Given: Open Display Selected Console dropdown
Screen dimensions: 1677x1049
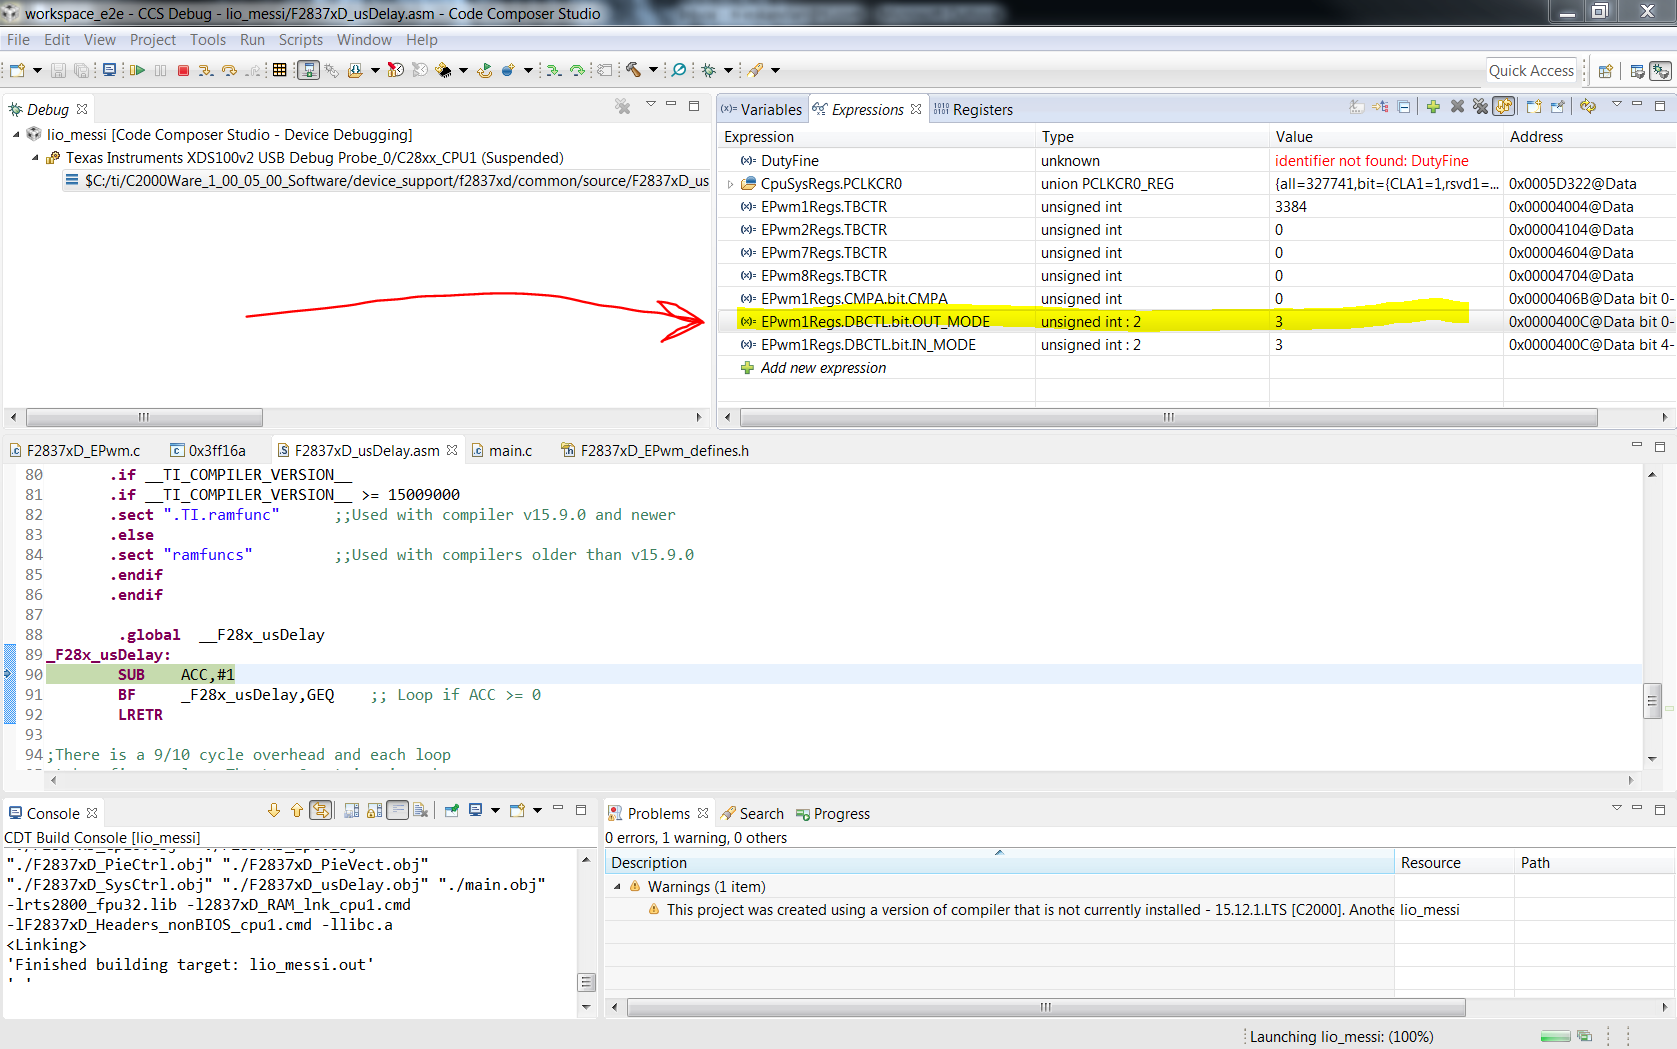Looking at the screenshot, I should [x=495, y=810].
